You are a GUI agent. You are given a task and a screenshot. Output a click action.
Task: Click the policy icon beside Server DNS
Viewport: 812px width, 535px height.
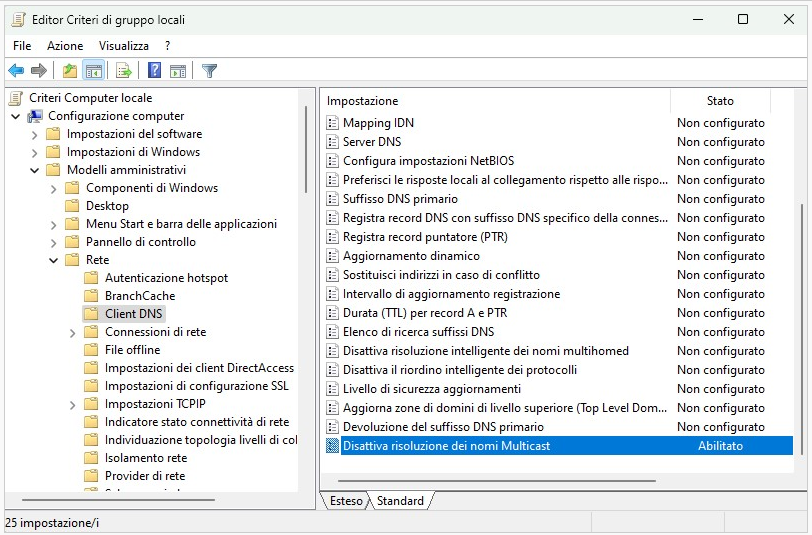332,142
